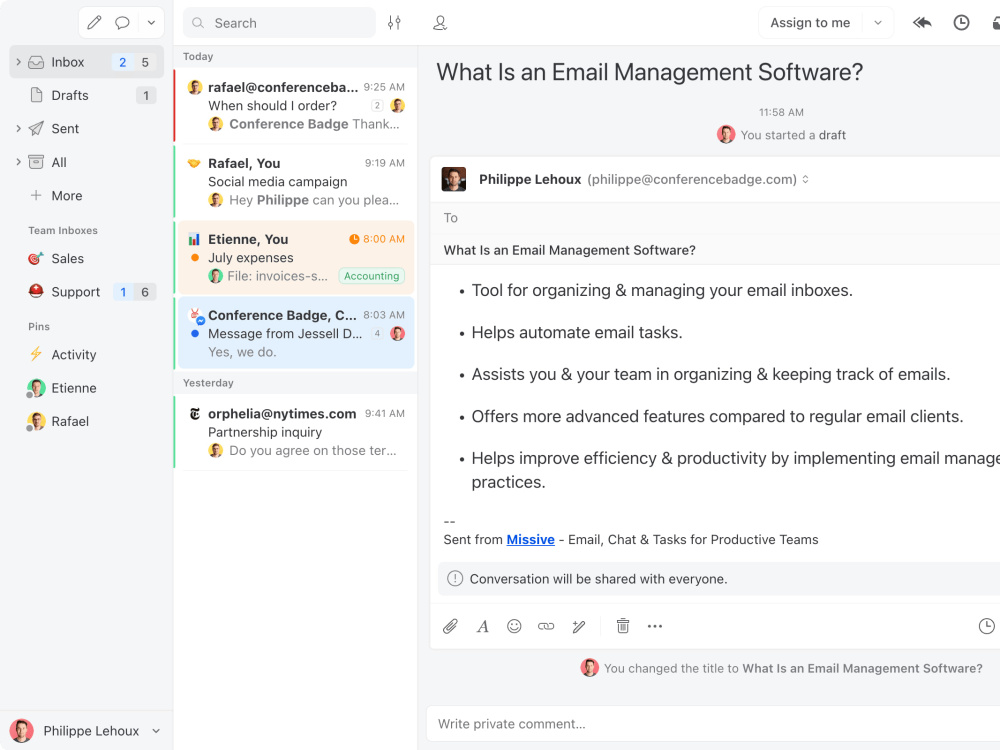Click snooze clock icon in top toolbar

961,23
